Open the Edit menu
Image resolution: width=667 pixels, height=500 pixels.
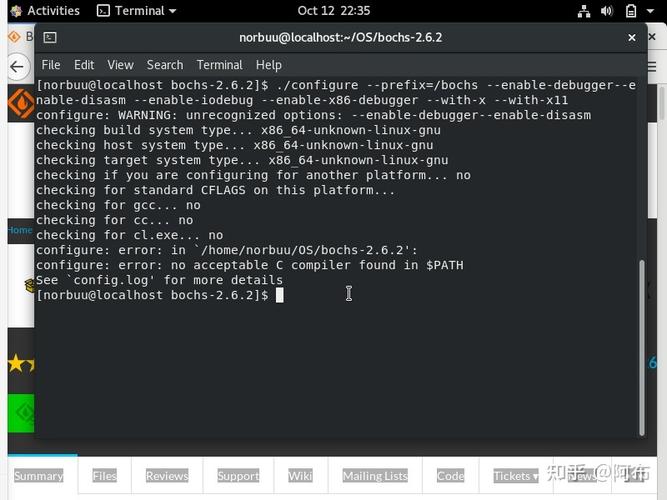coord(84,65)
